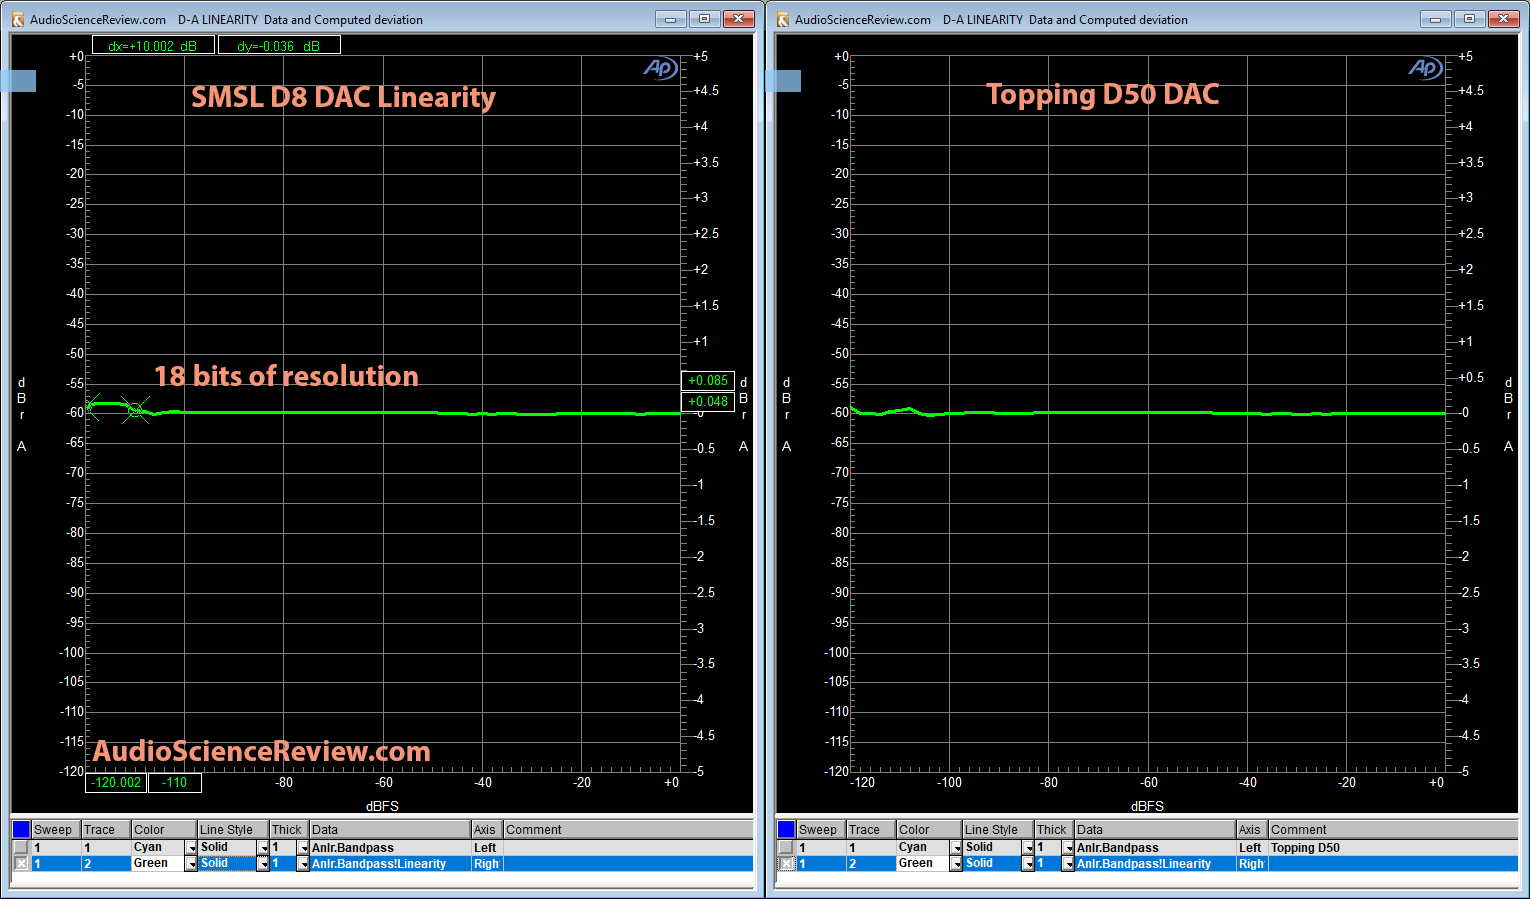Click the -120.002 cursor position box
This screenshot has height=899, width=1530.
pos(116,782)
